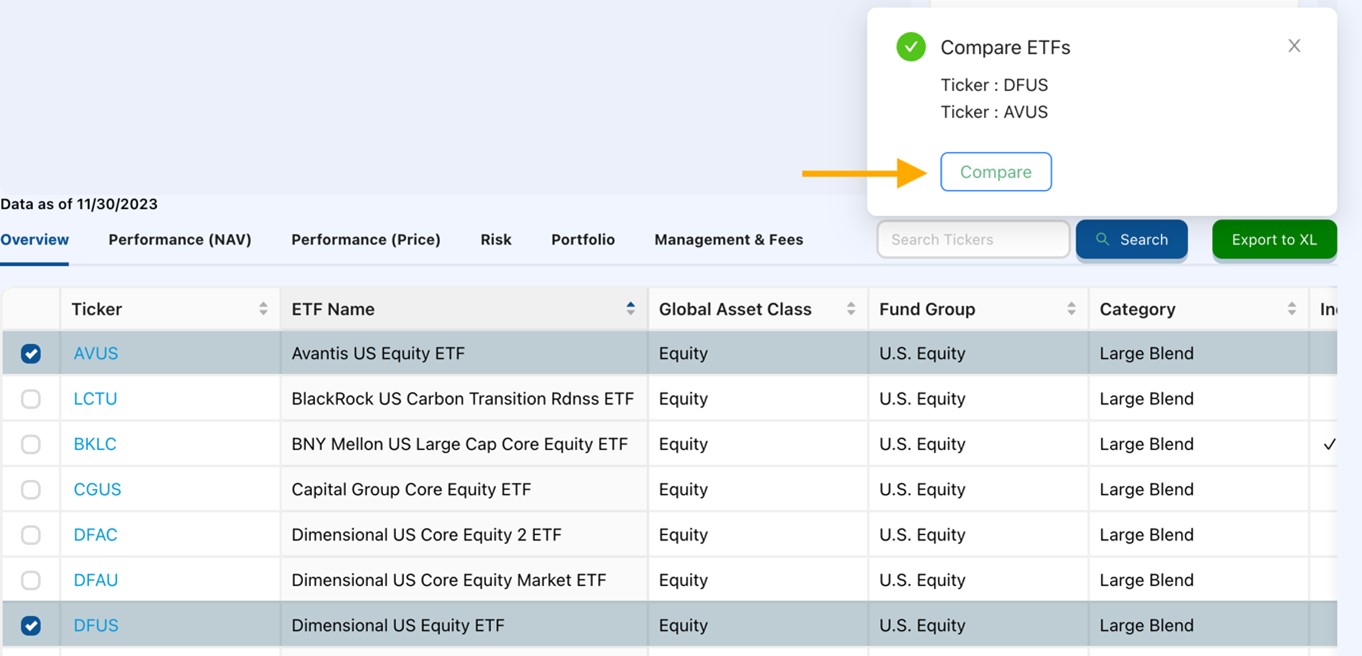Click 'Ticker : DFUS' in the popup
The image size is (1362, 656).
point(994,85)
